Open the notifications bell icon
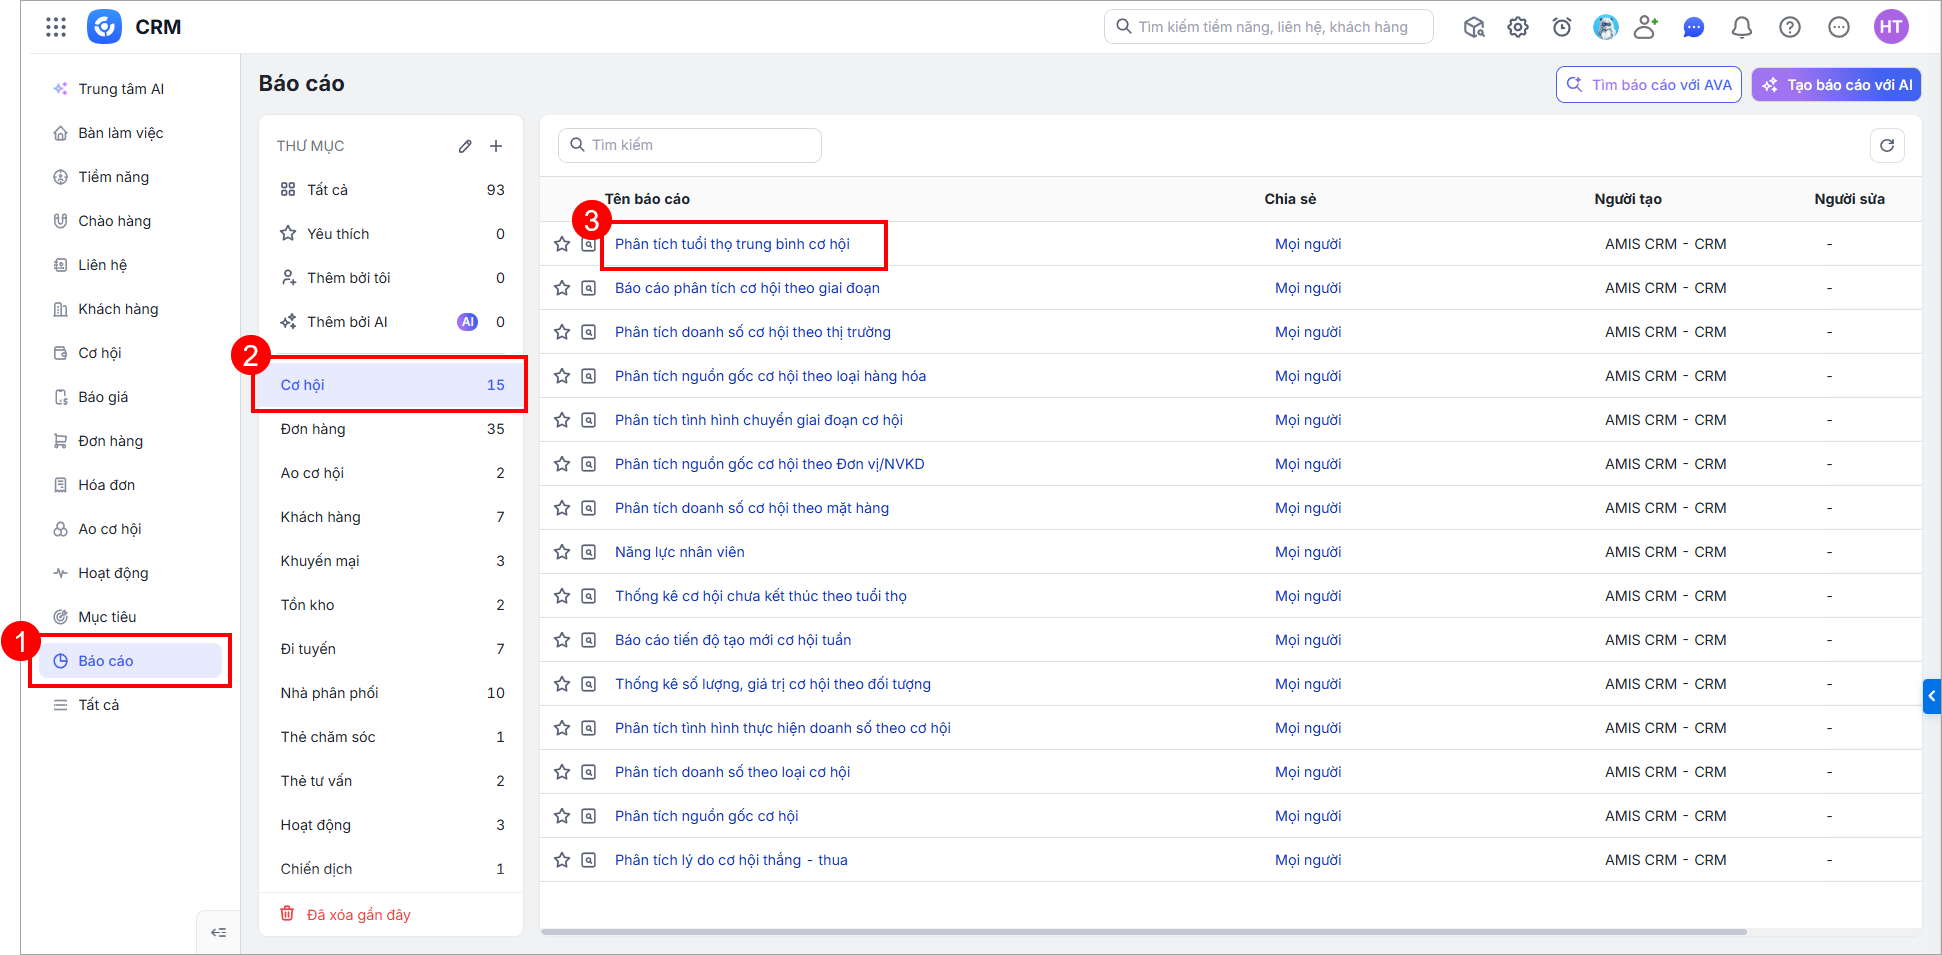The height and width of the screenshot is (955, 1942). 1742,27
